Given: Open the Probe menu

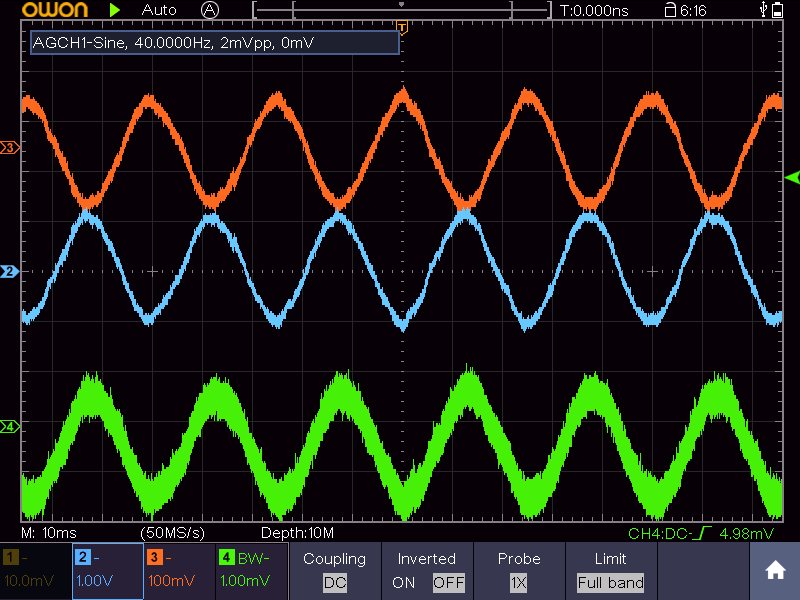Looking at the screenshot, I should (x=519, y=571).
